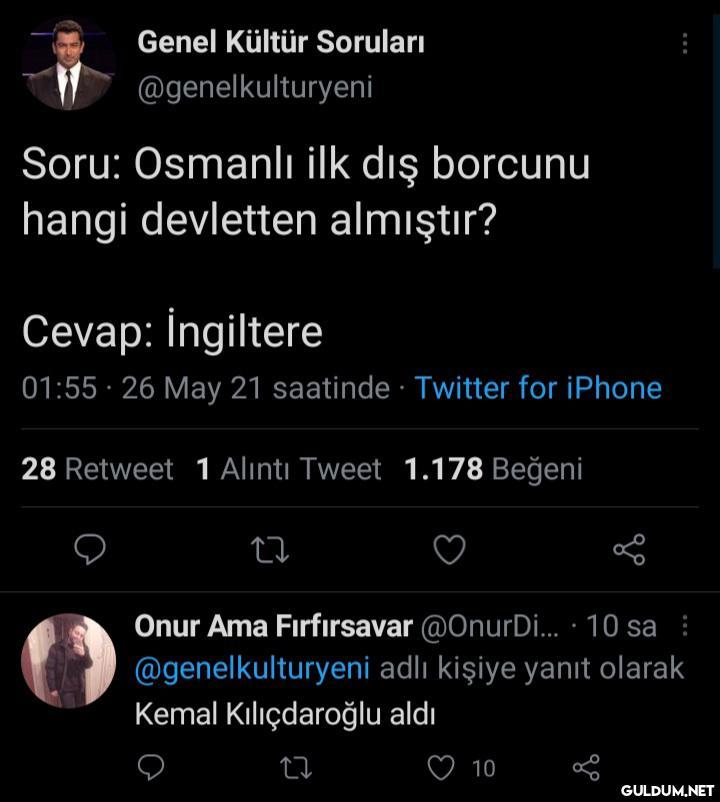Open Onur Ama Fırfırsavar's display name
Viewport: 720px width, 802px height.
click(273, 626)
